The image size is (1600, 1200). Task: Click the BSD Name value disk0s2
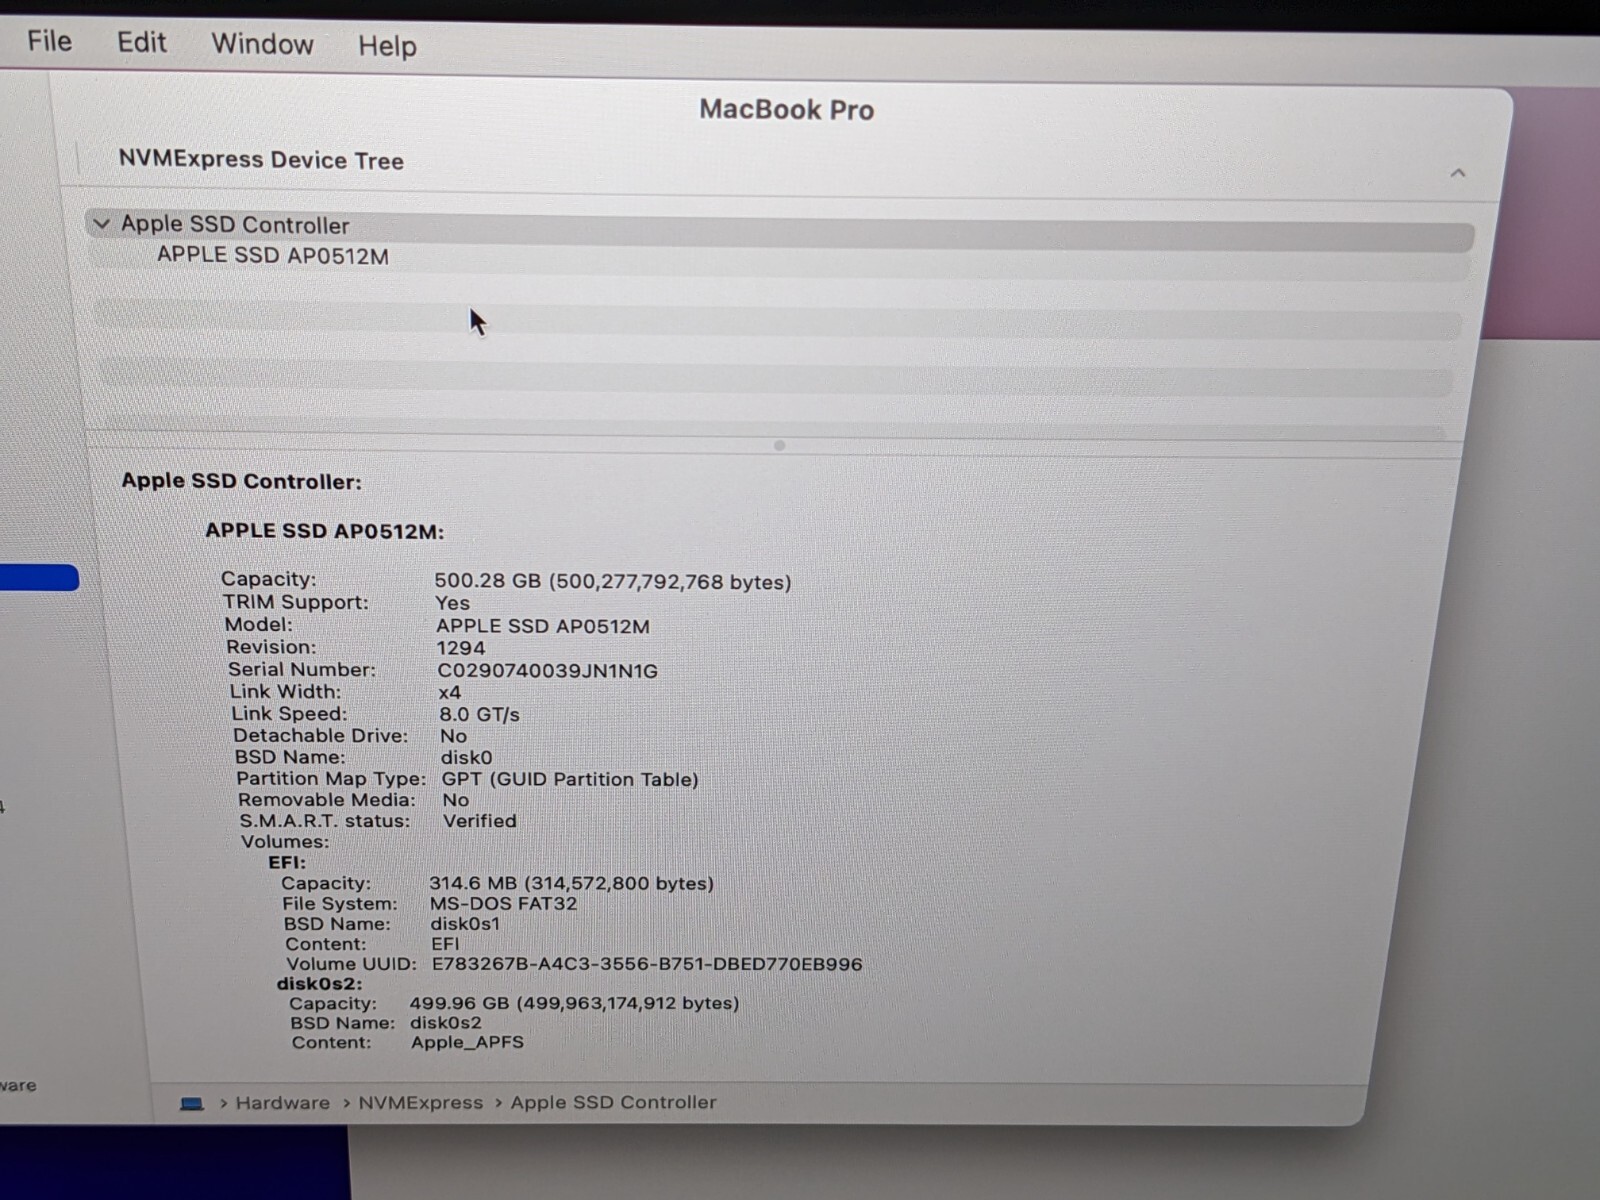pyautogui.click(x=446, y=1023)
